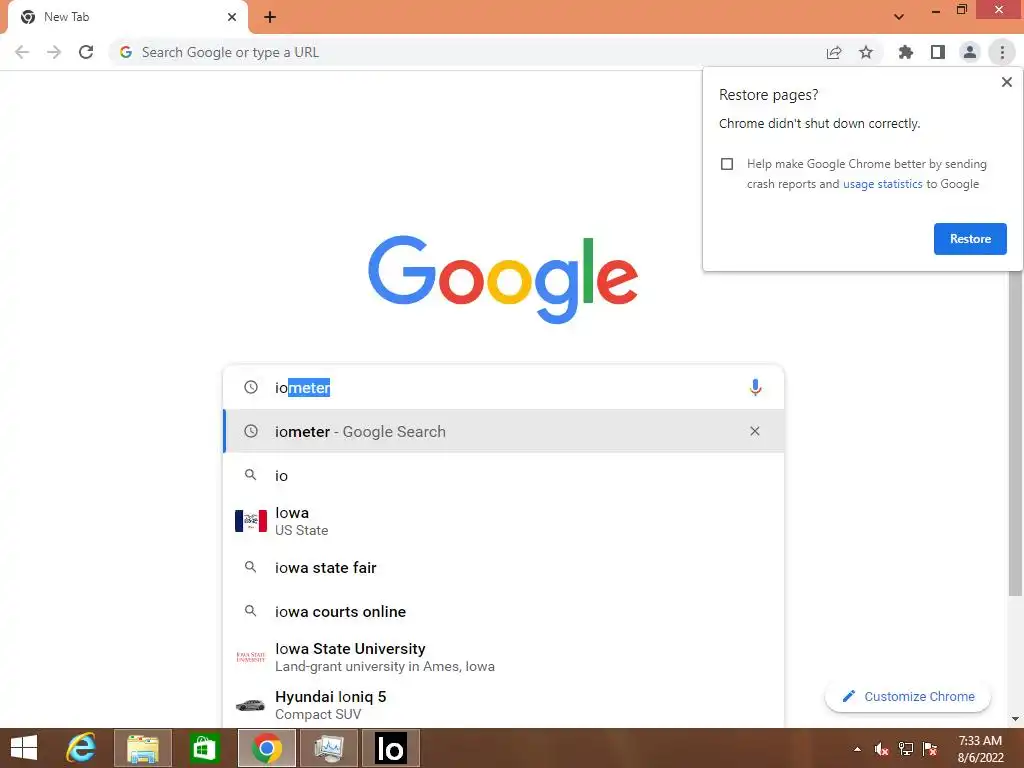Open the side panel icon
This screenshot has height=768, width=1024.
coord(938,52)
